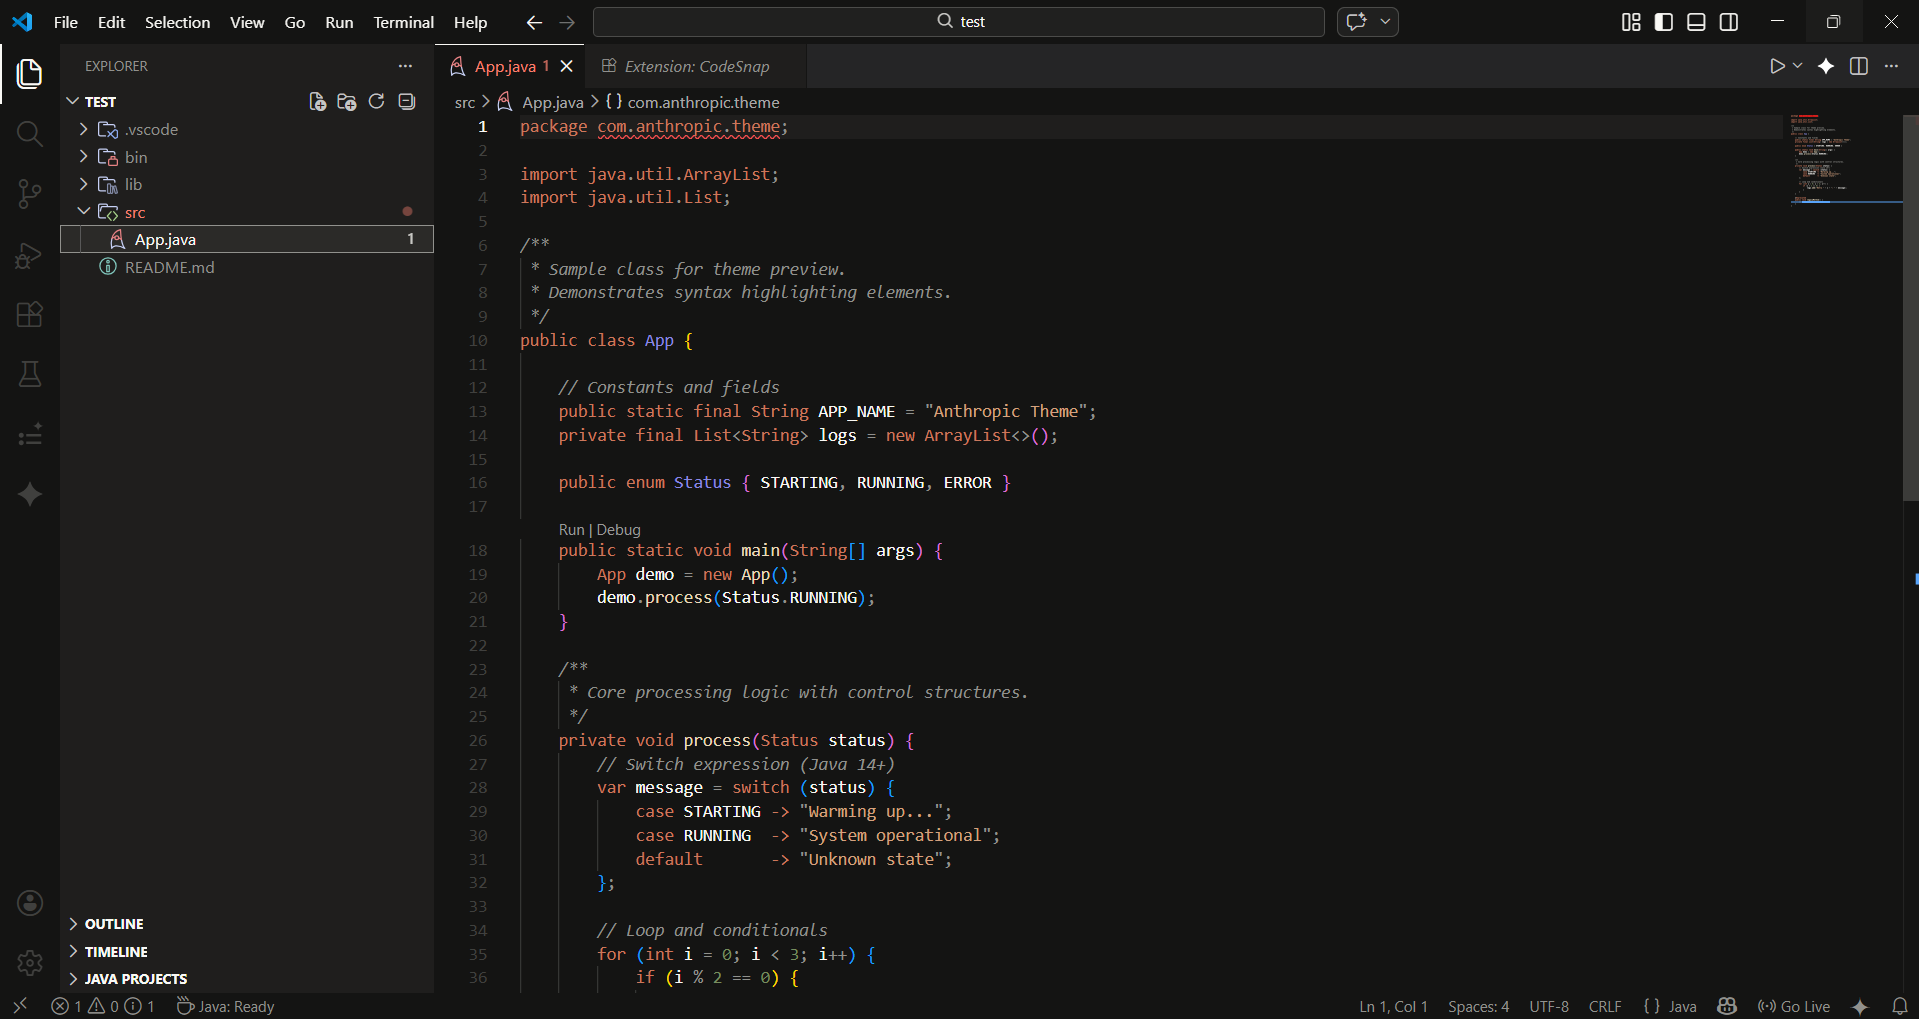The width and height of the screenshot is (1919, 1019).
Task: Open README.md in the explorer
Action: coord(246,267)
